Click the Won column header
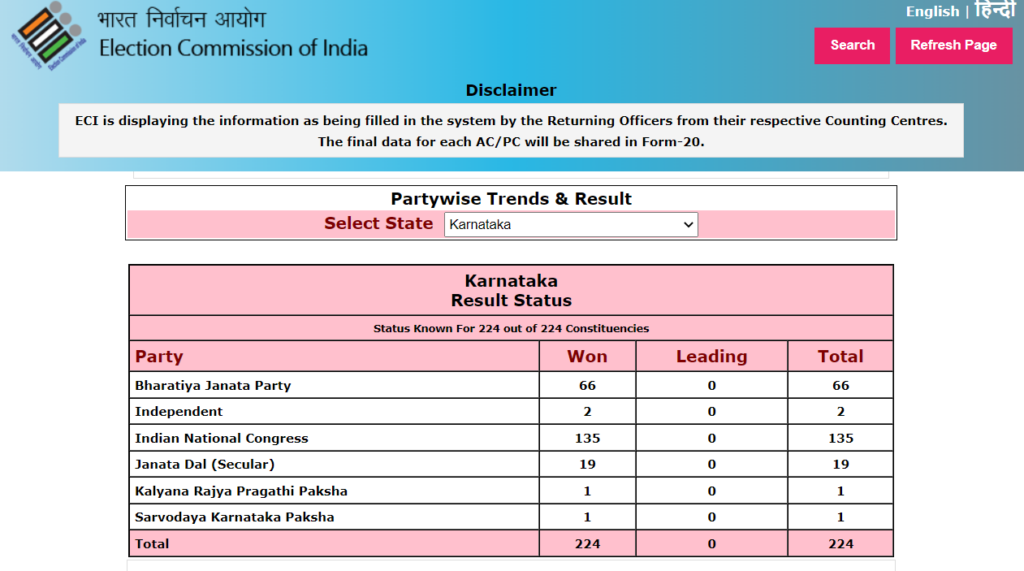The height and width of the screenshot is (571, 1024). [x=587, y=357]
